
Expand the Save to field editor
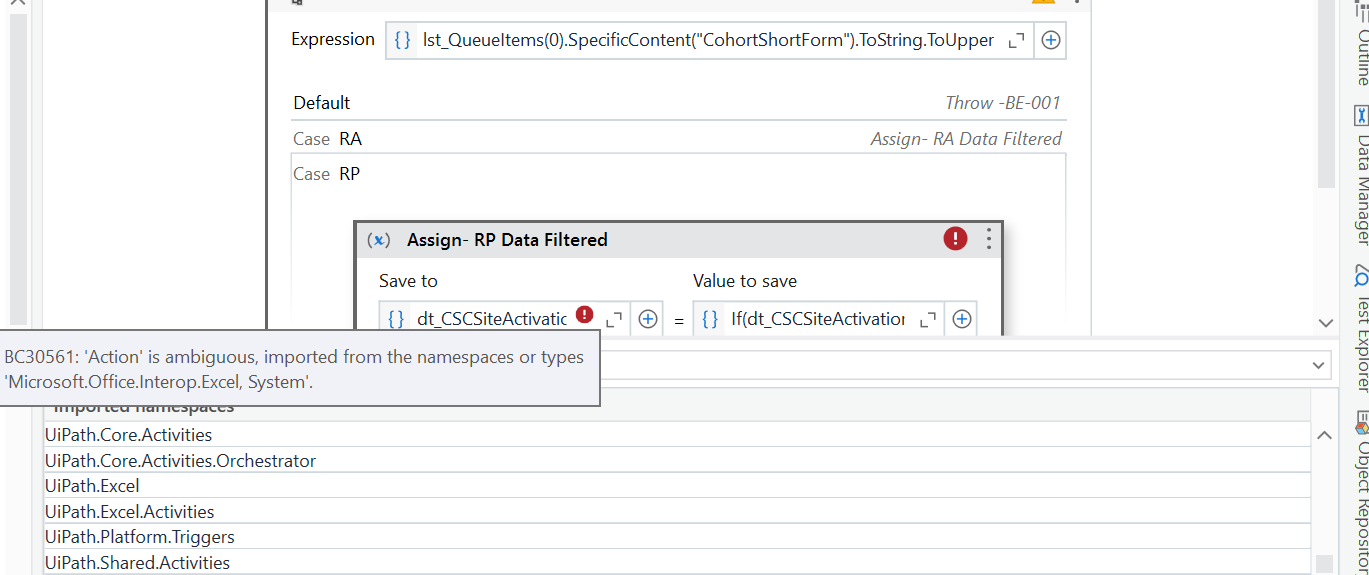point(615,319)
